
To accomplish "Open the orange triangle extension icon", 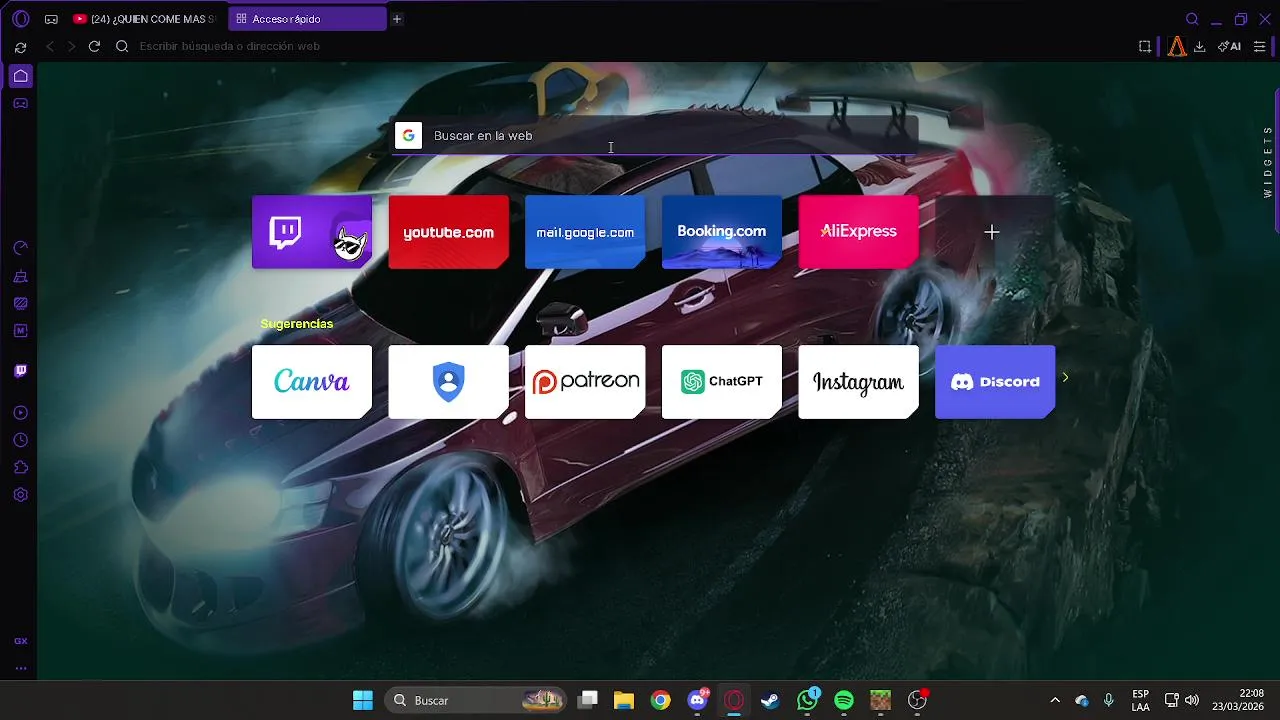I will pyautogui.click(x=1177, y=46).
